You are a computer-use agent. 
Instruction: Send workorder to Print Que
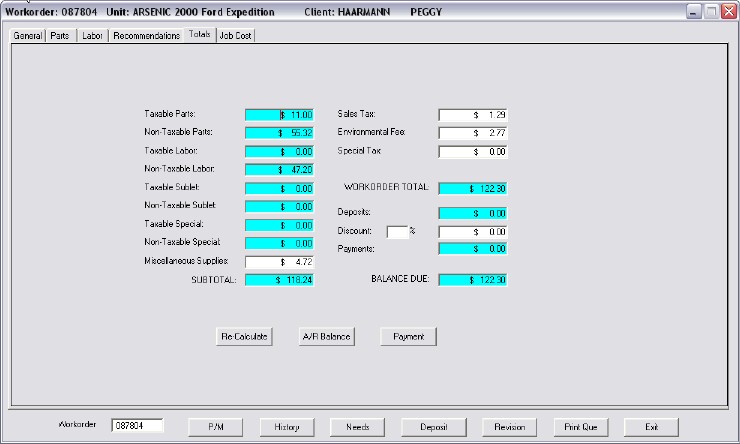click(x=580, y=426)
